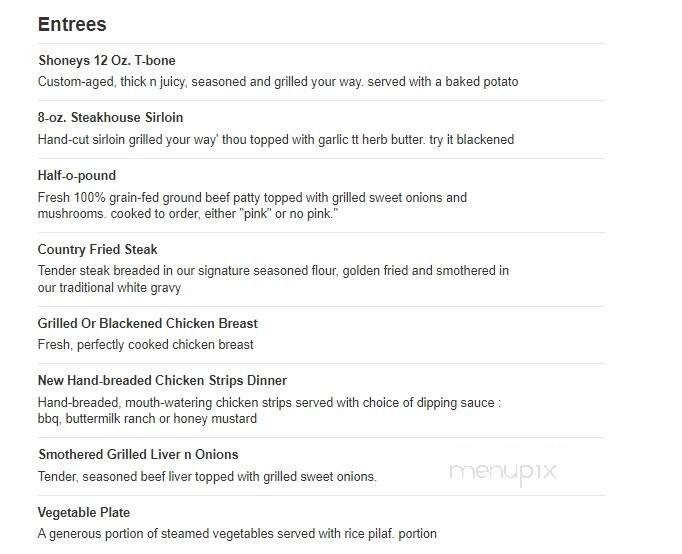Click the steamed vegetables rice pilaf description
Viewport: 682px width, 554px height.
[237, 534]
